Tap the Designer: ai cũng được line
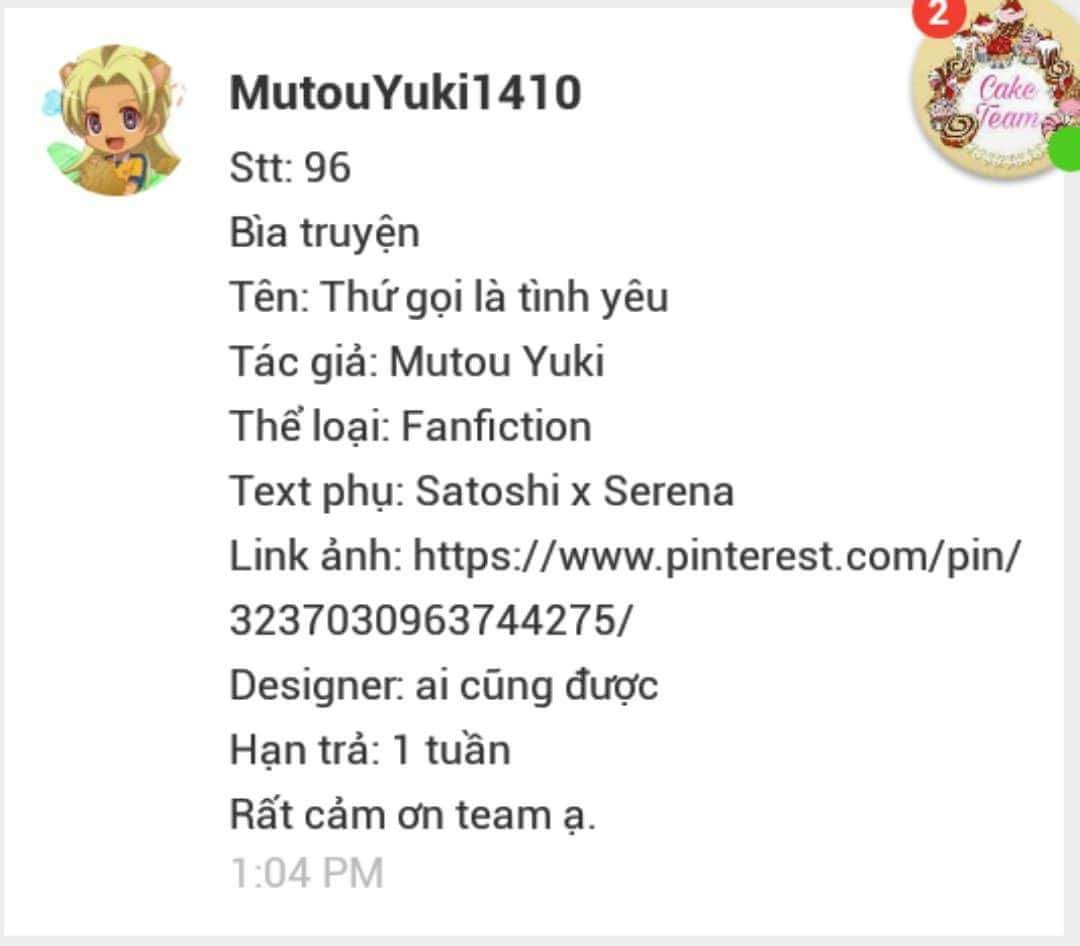This screenshot has width=1080, height=946. tap(444, 686)
